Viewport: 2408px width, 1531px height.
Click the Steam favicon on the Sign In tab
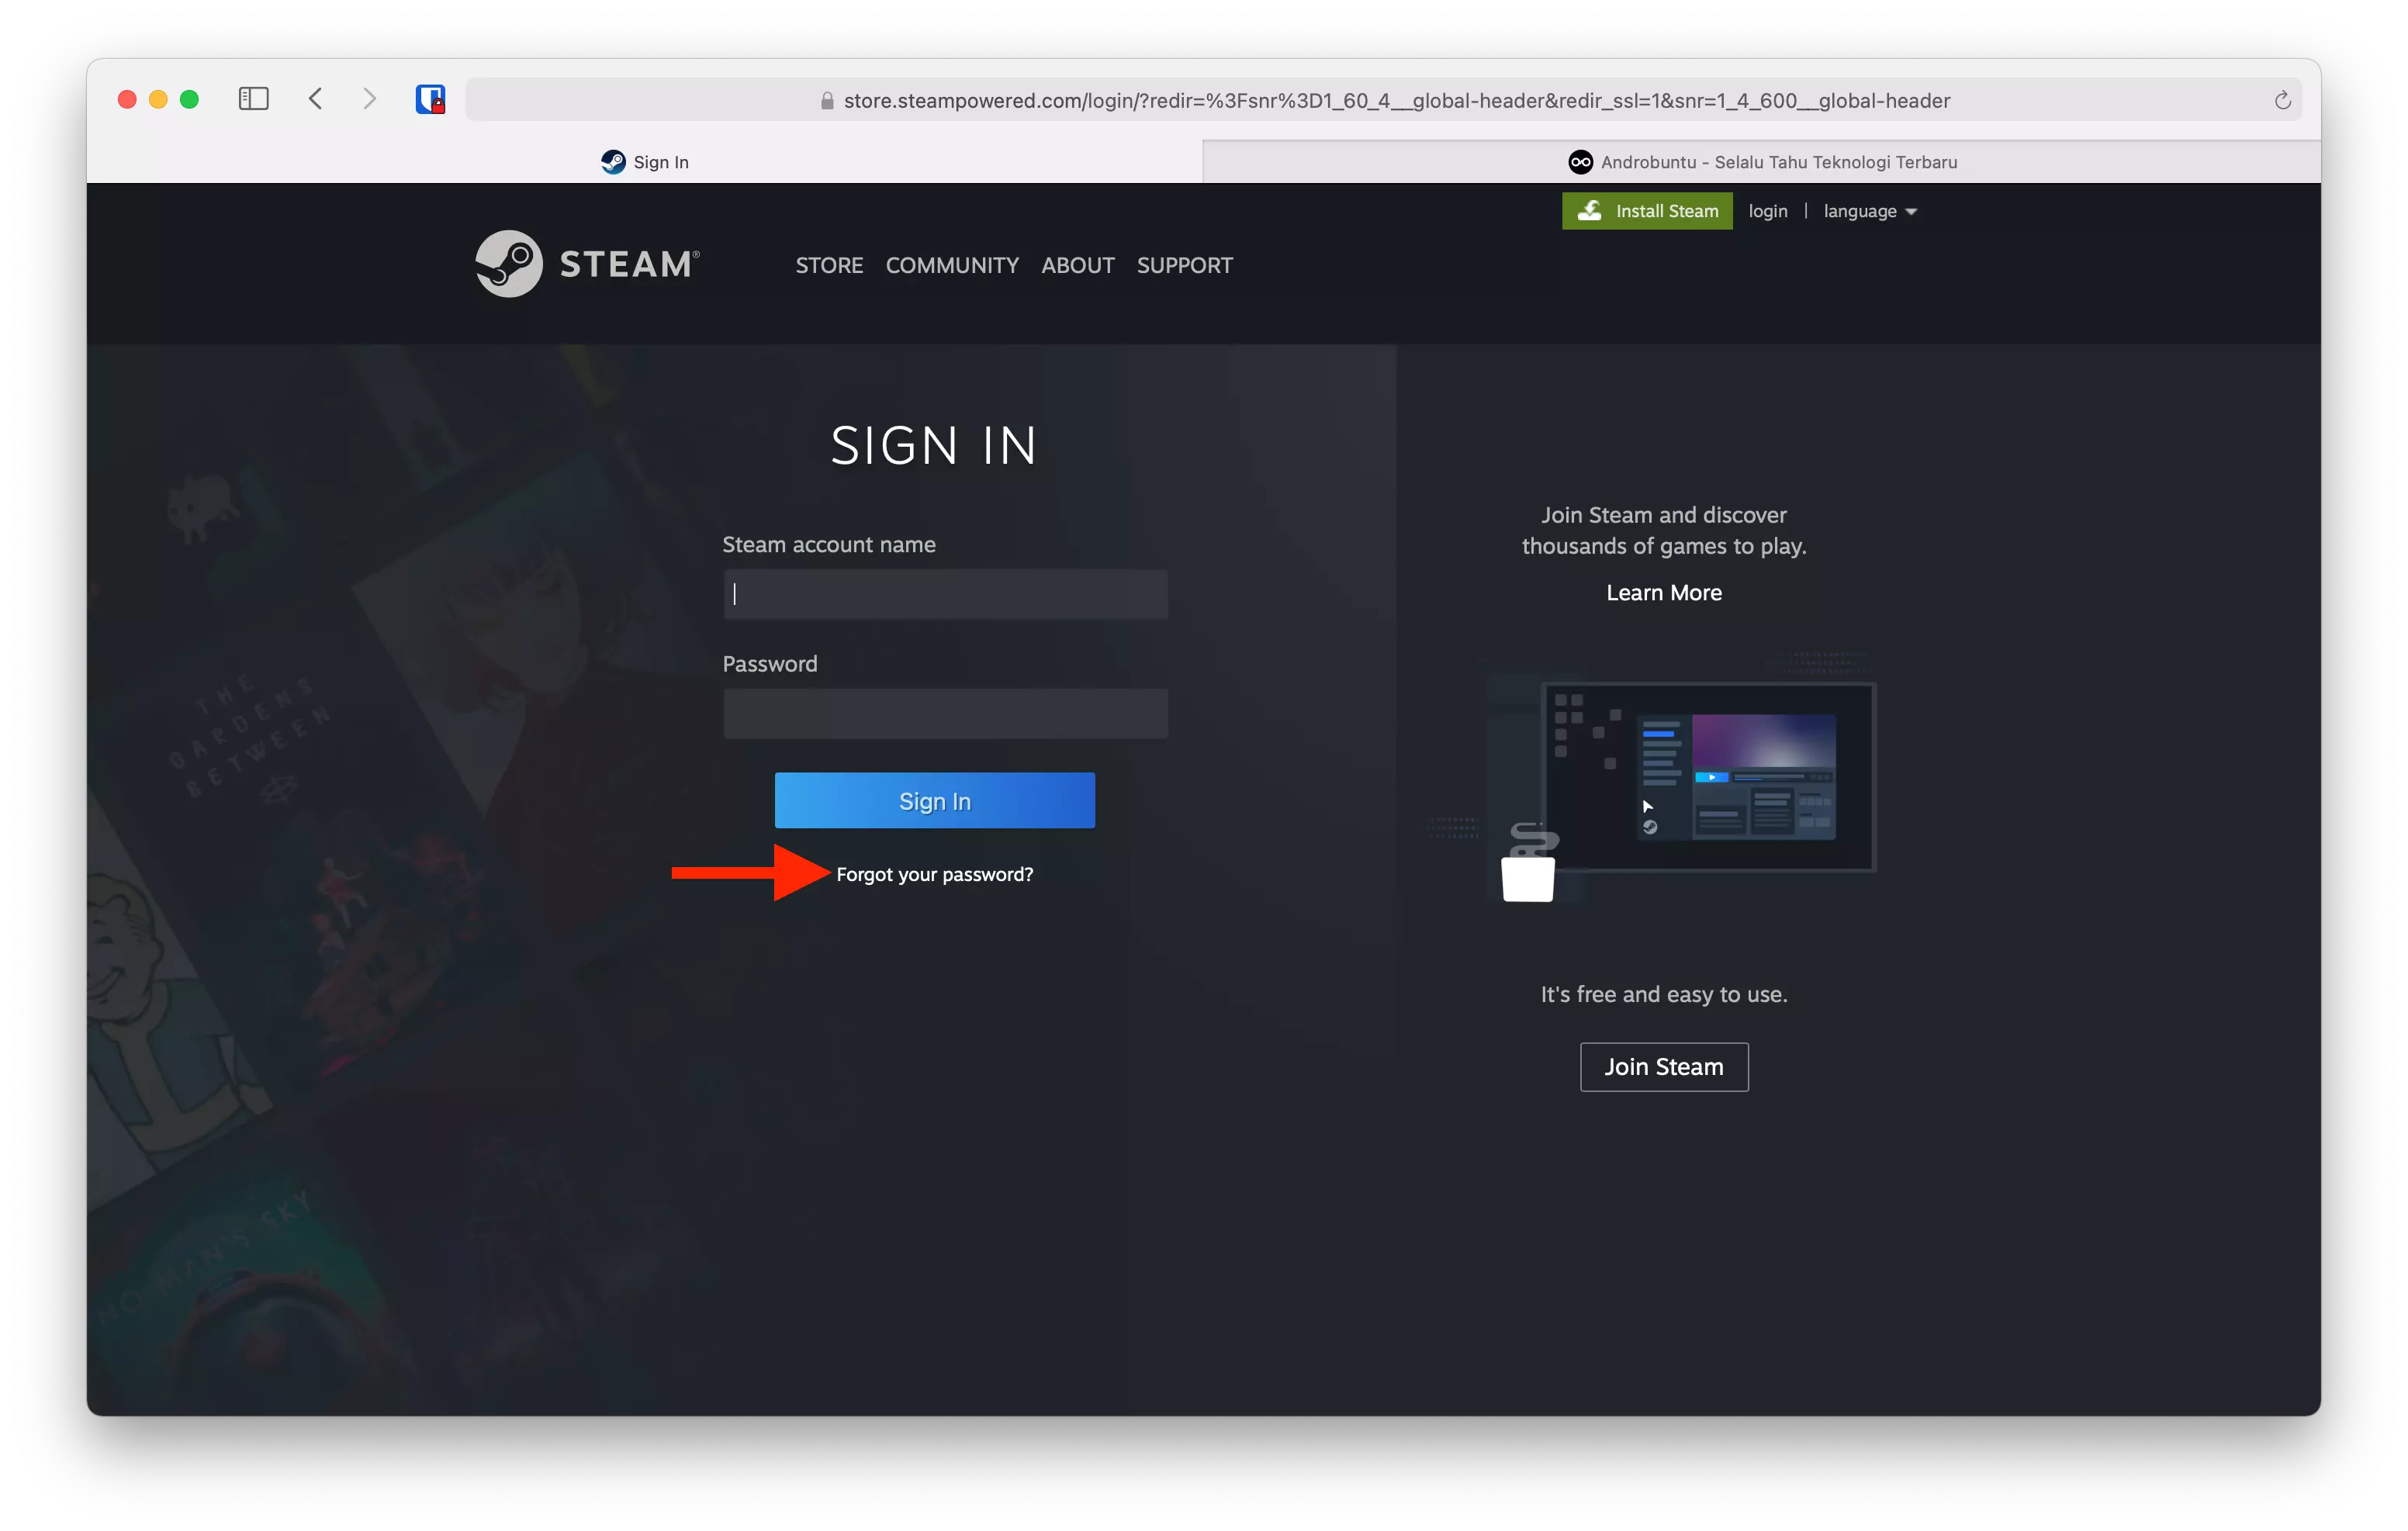(x=613, y=161)
